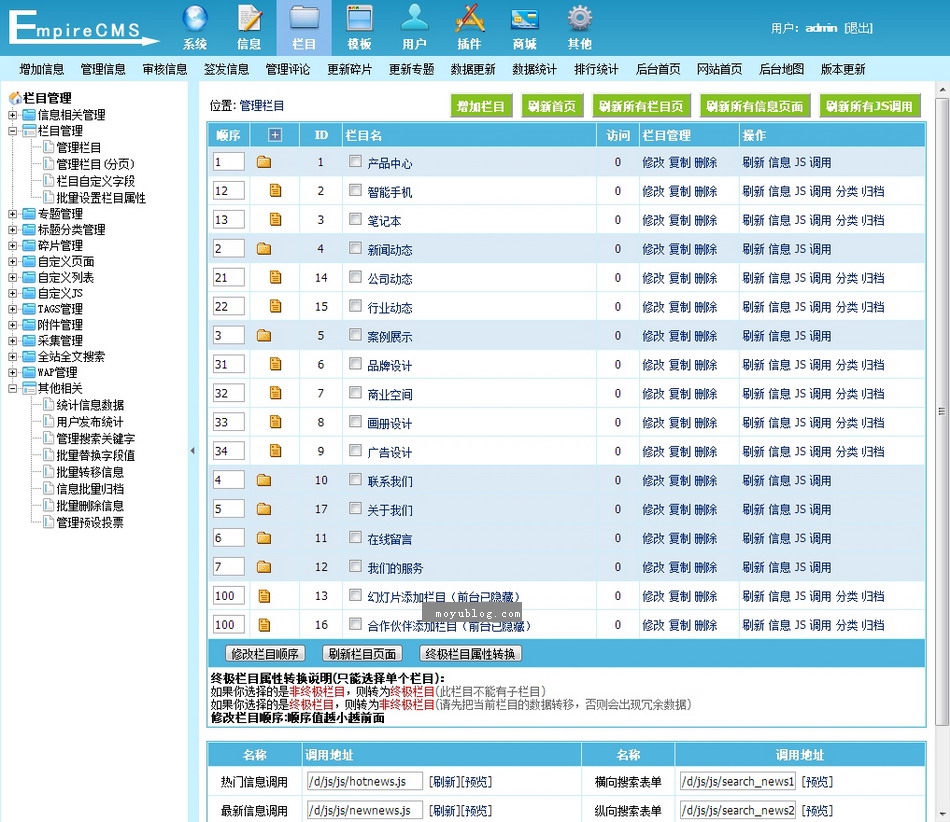Click folder icon in 在线留言 row

click(264, 538)
